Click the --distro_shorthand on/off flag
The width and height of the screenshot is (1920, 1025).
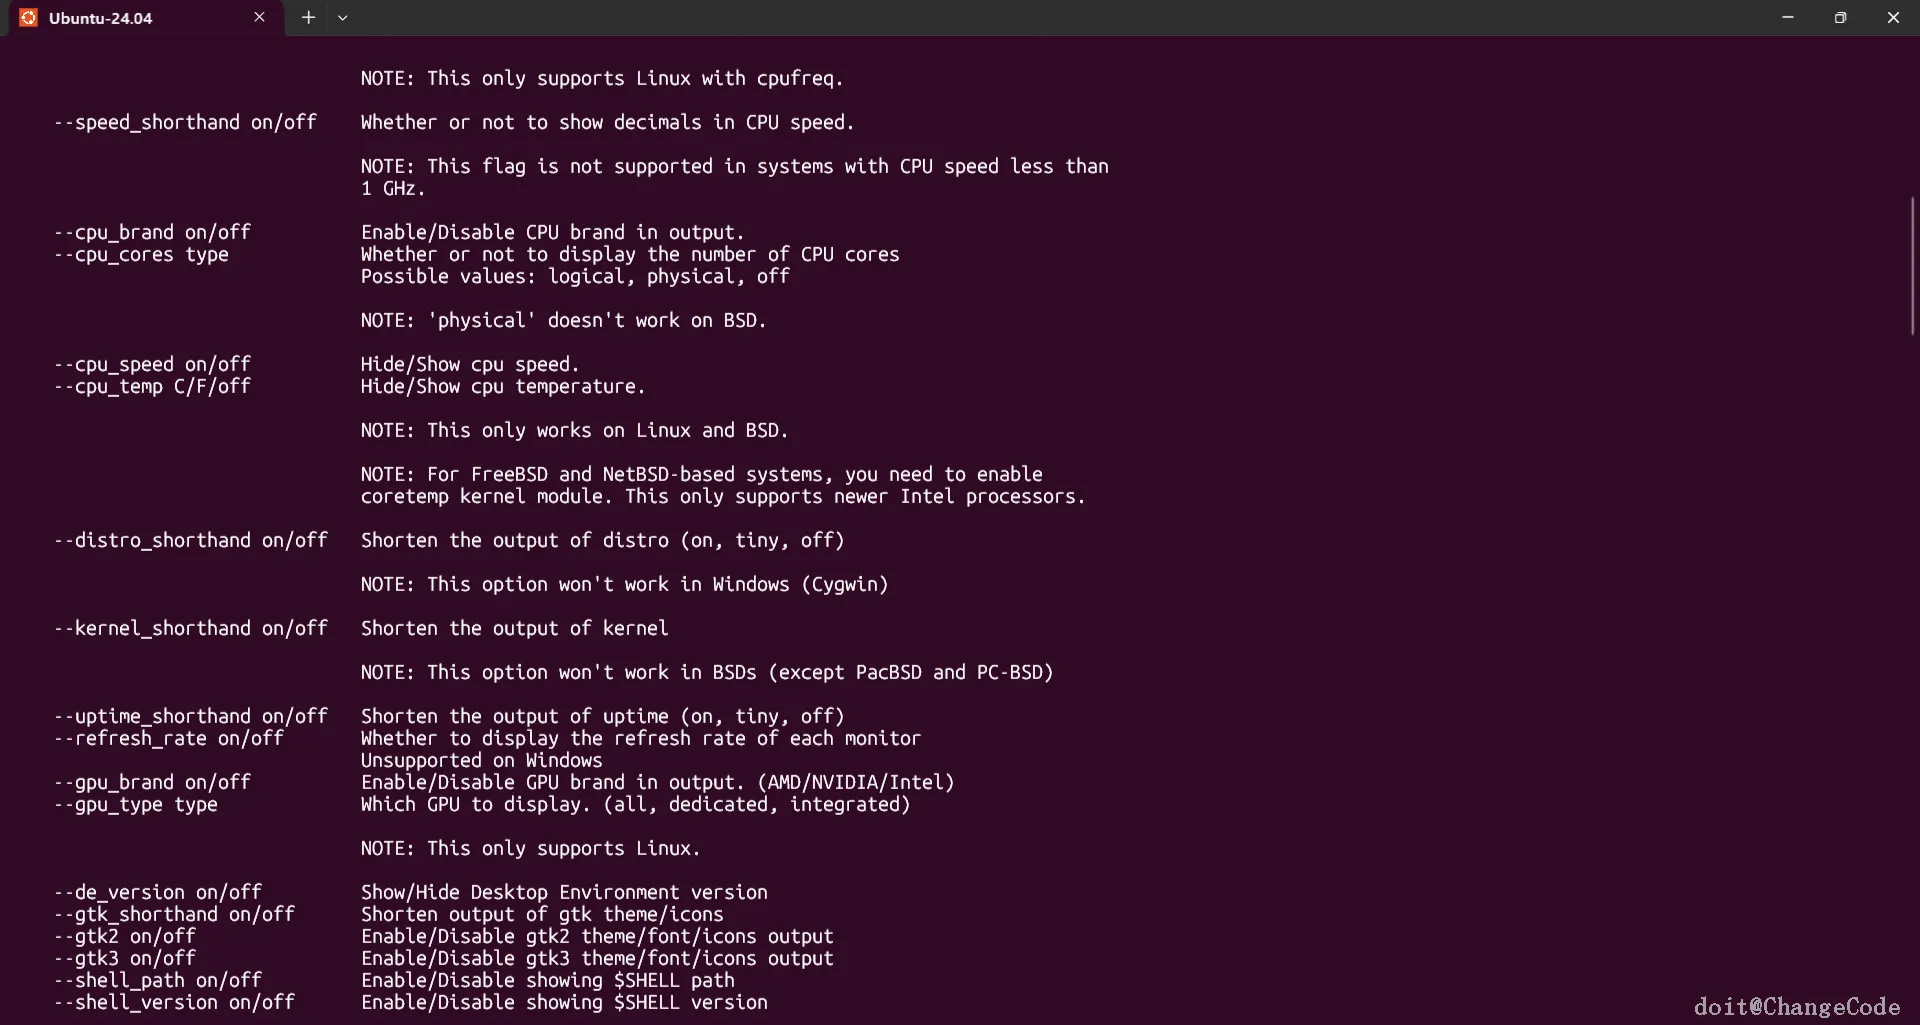tap(190, 540)
